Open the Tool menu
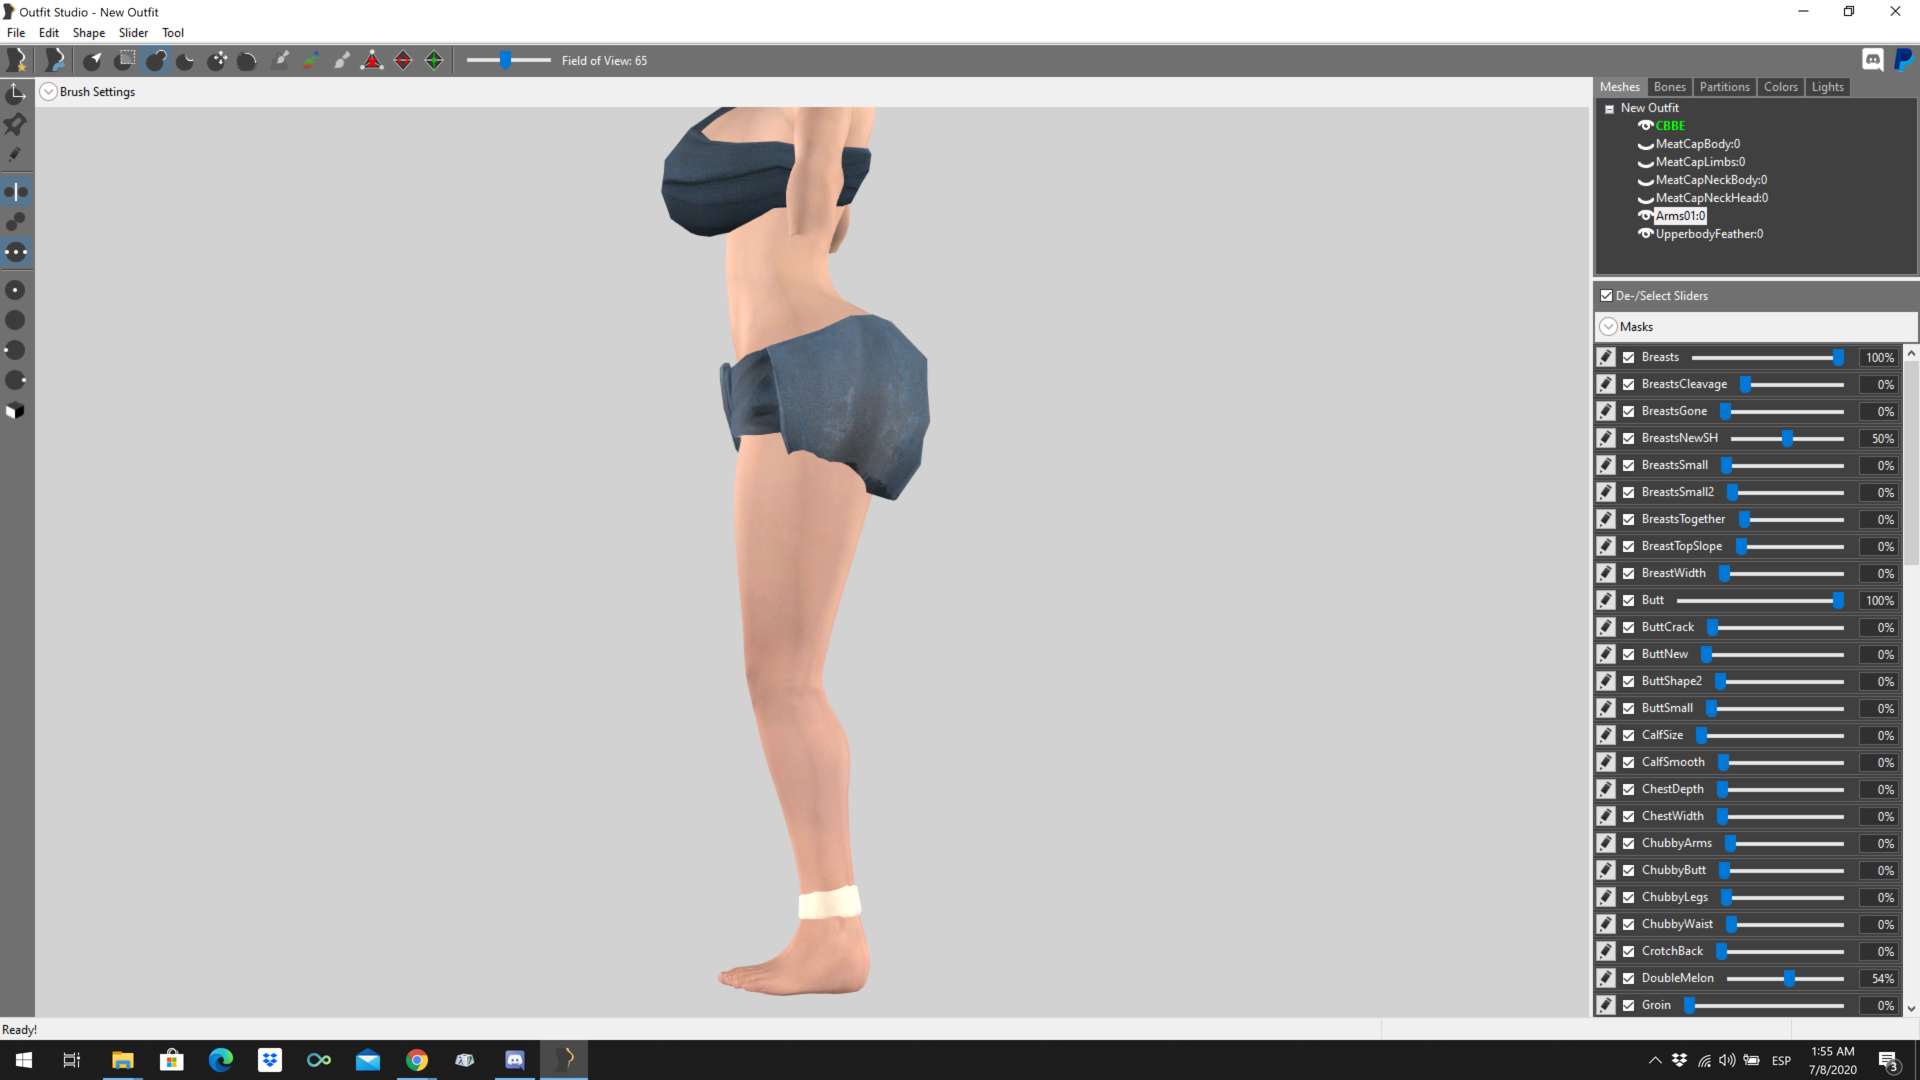The image size is (1920, 1080). (x=173, y=33)
